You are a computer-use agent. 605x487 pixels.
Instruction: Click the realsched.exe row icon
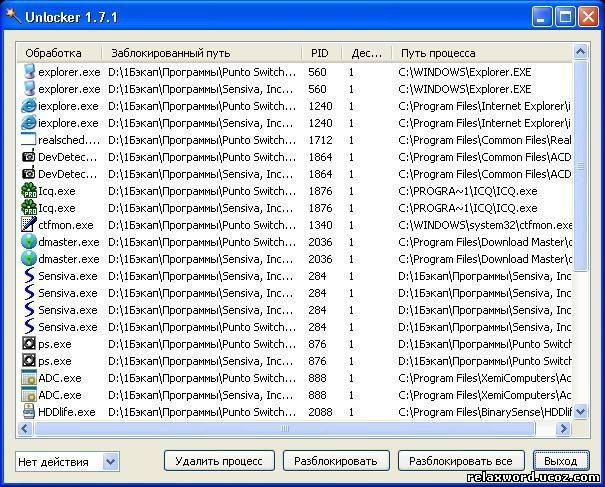pyautogui.click(x=29, y=140)
